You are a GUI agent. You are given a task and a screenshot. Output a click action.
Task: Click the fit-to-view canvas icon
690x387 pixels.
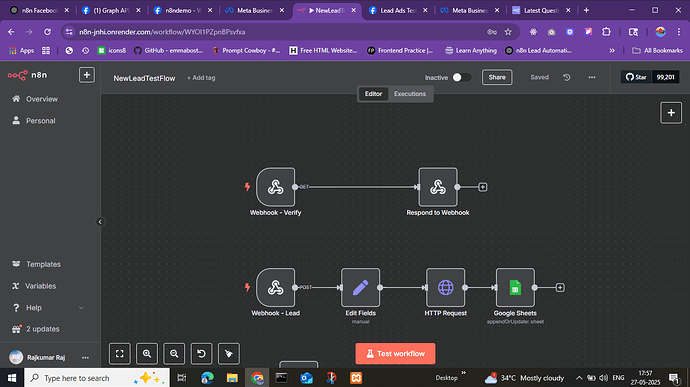click(120, 354)
